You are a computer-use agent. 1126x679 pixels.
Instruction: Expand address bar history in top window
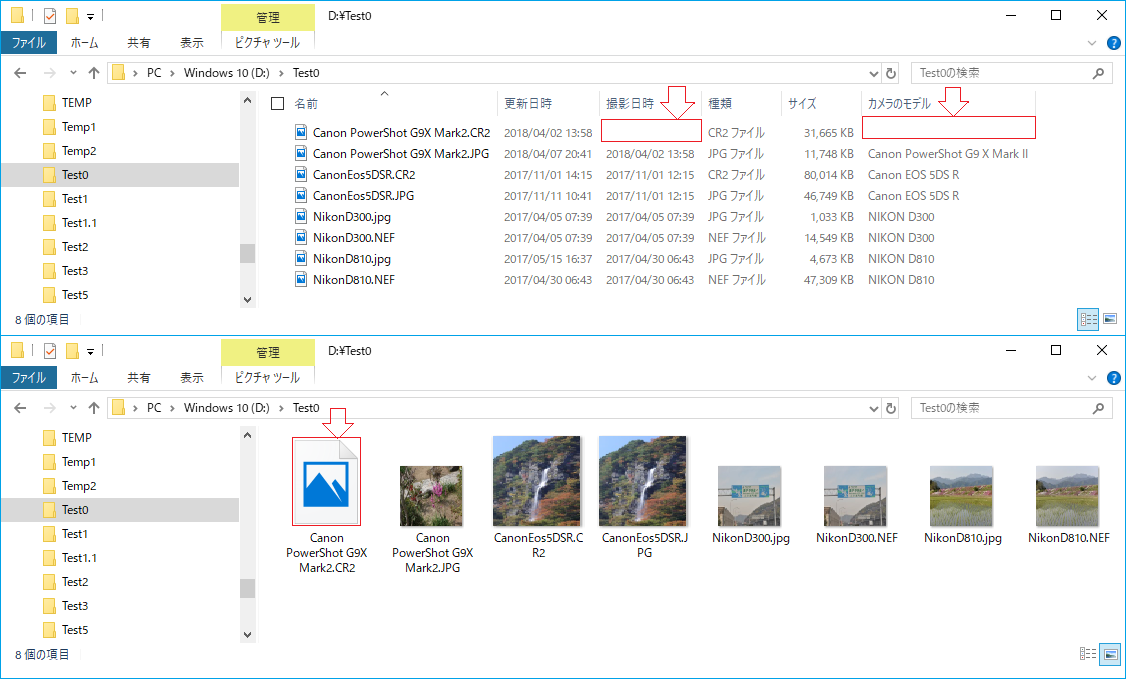pyautogui.click(x=873, y=73)
